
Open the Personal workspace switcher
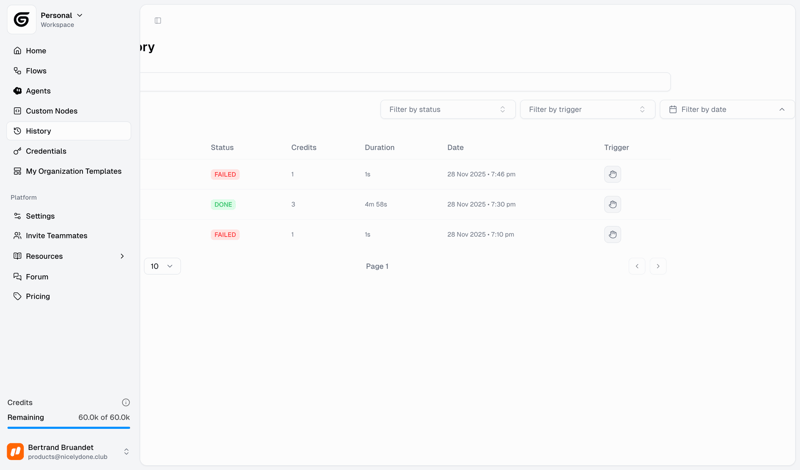pos(61,19)
